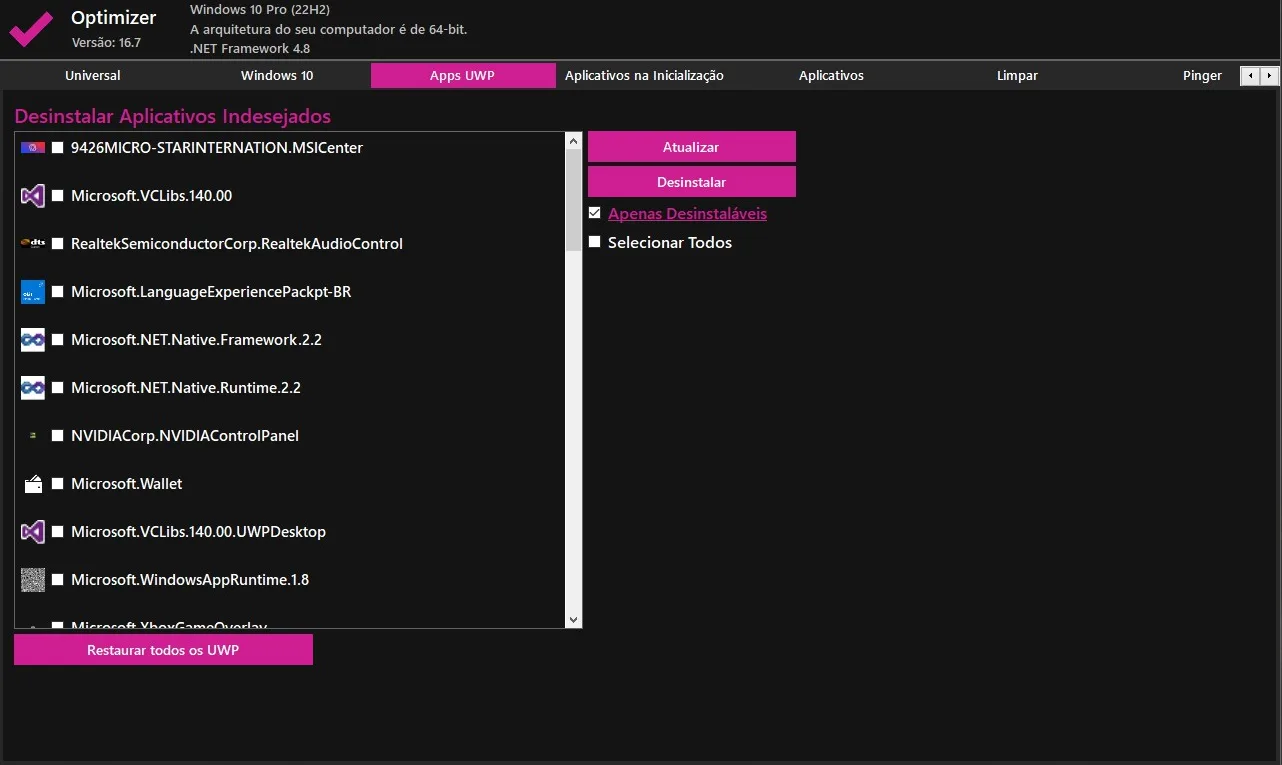Click the Optimizer title text
This screenshot has height=765, width=1282.
(114, 18)
